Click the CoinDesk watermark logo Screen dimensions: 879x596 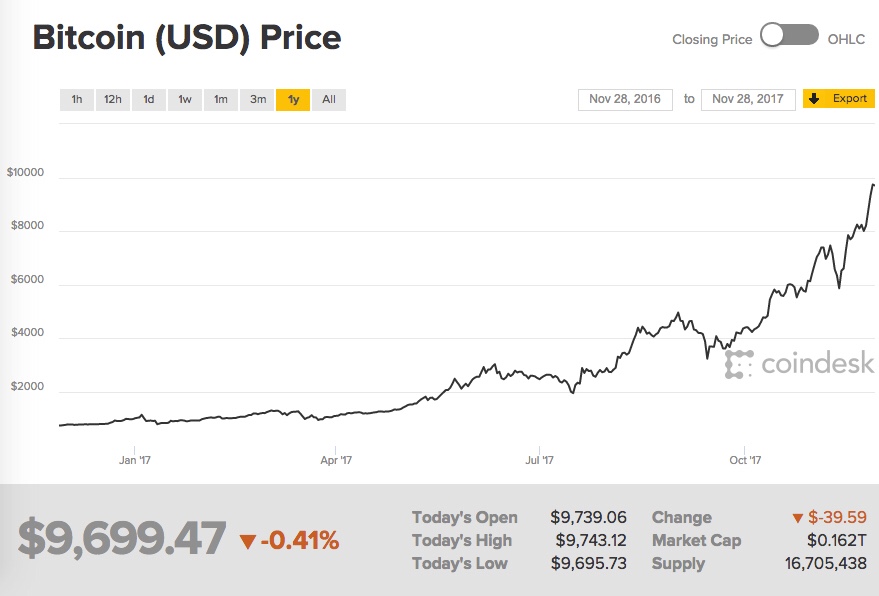click(x=799, y=364)
